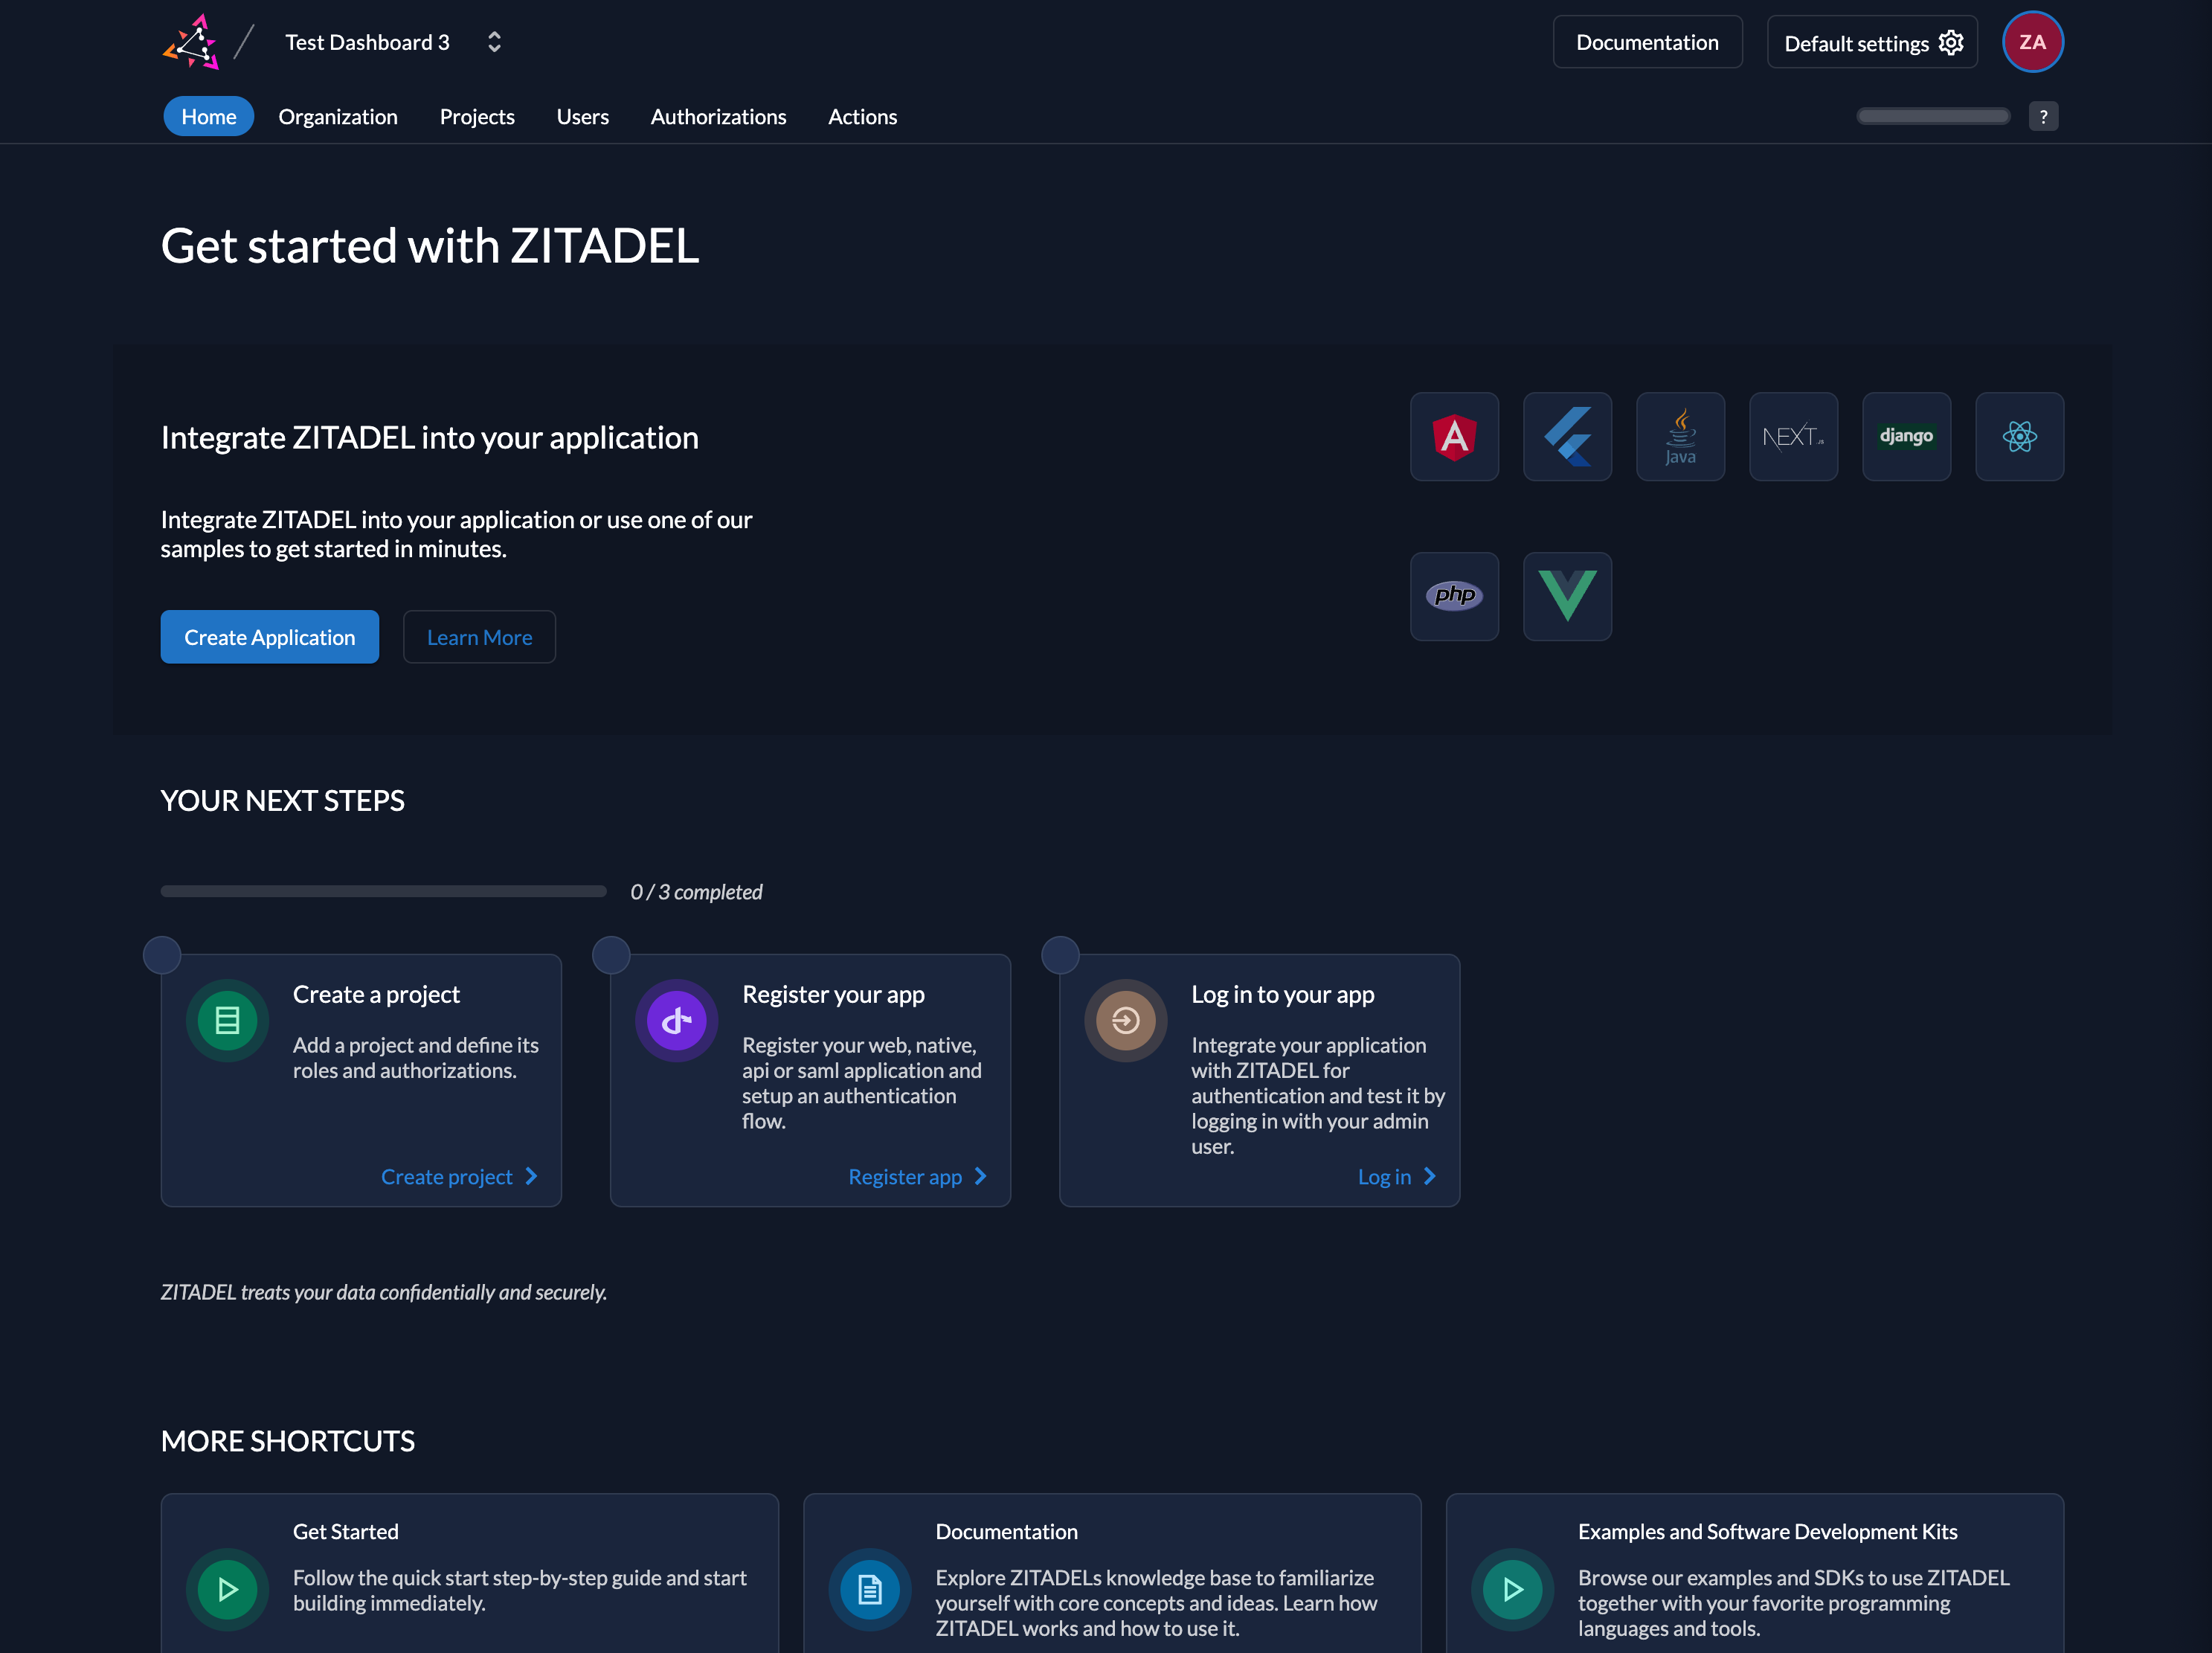Toggle the Log in to your app step circle

tap(1060, 955)
